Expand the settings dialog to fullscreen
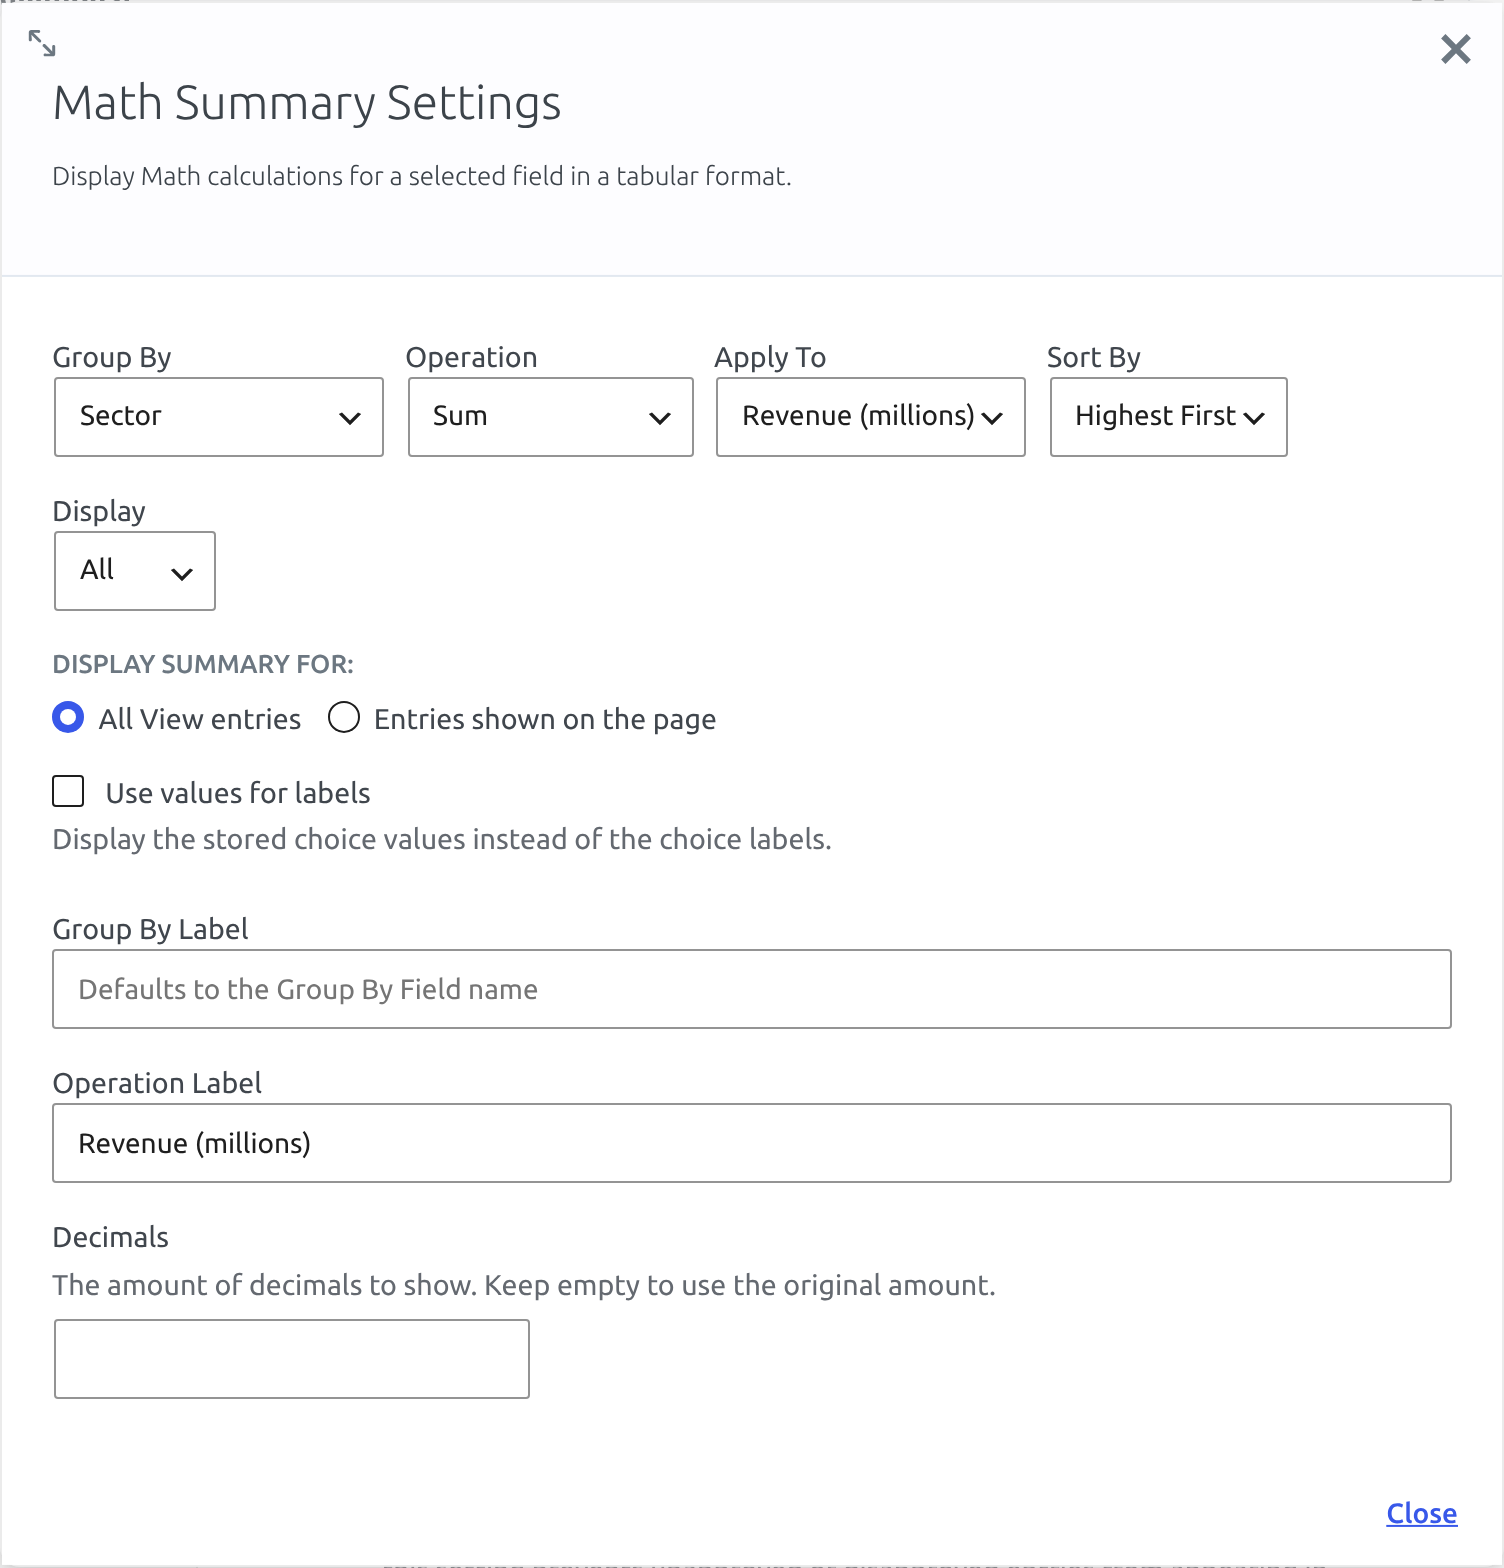The height and width of the screenshot is (1568, 1504). click(42, 43)
